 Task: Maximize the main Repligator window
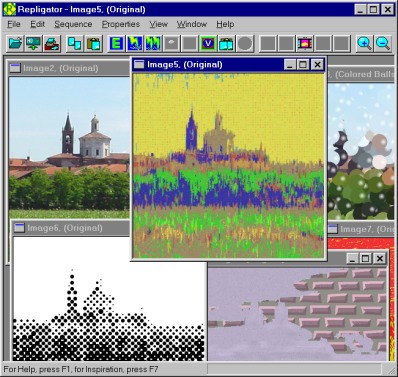374,9
